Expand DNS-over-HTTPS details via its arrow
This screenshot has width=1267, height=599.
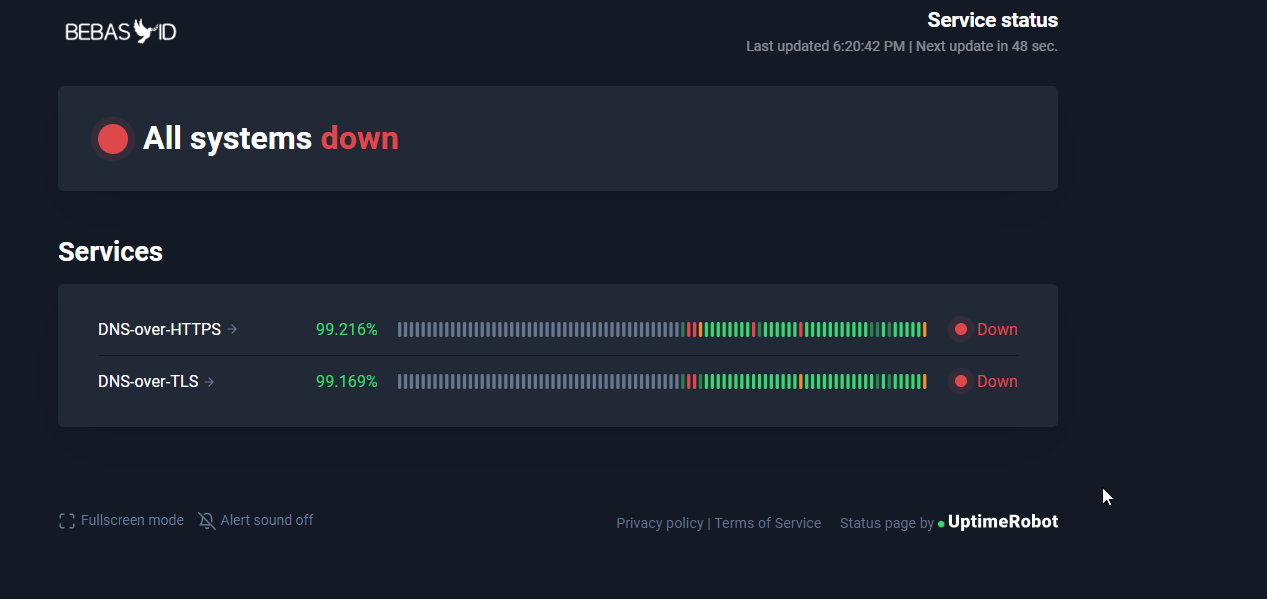pos(231,328)
